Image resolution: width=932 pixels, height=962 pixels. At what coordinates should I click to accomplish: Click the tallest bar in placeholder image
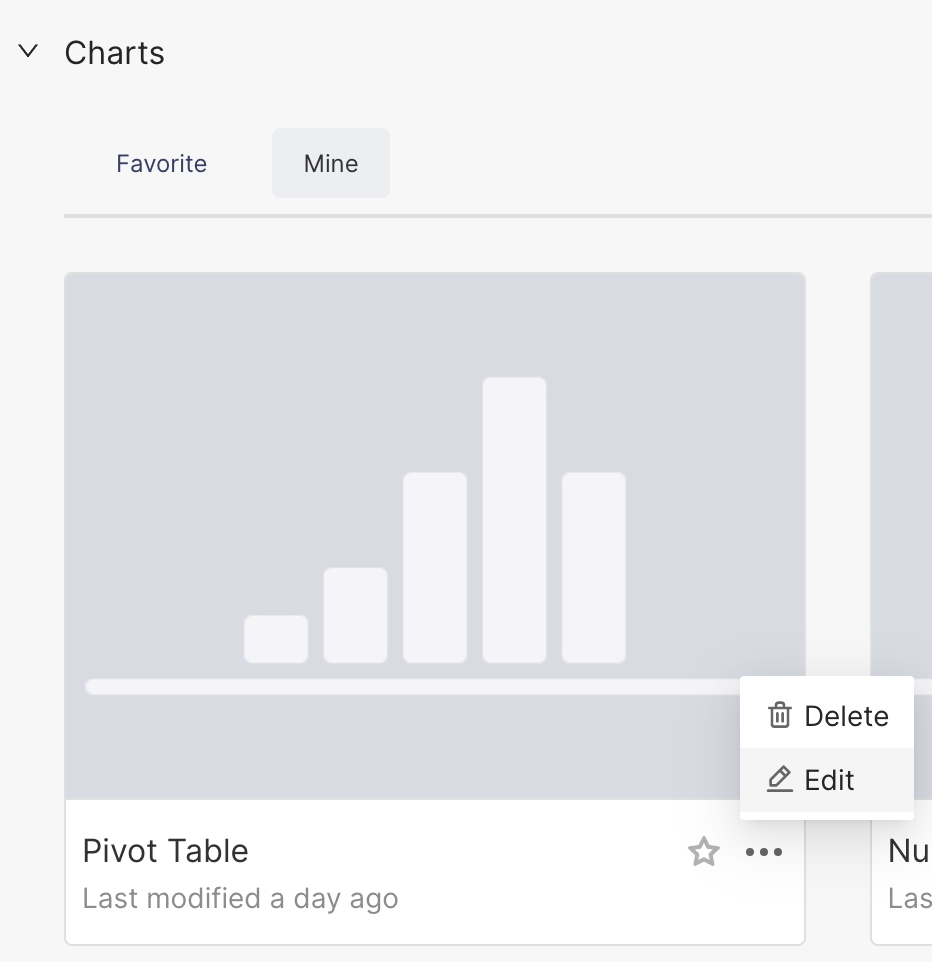pyautogui.click(x=514, y=519)
